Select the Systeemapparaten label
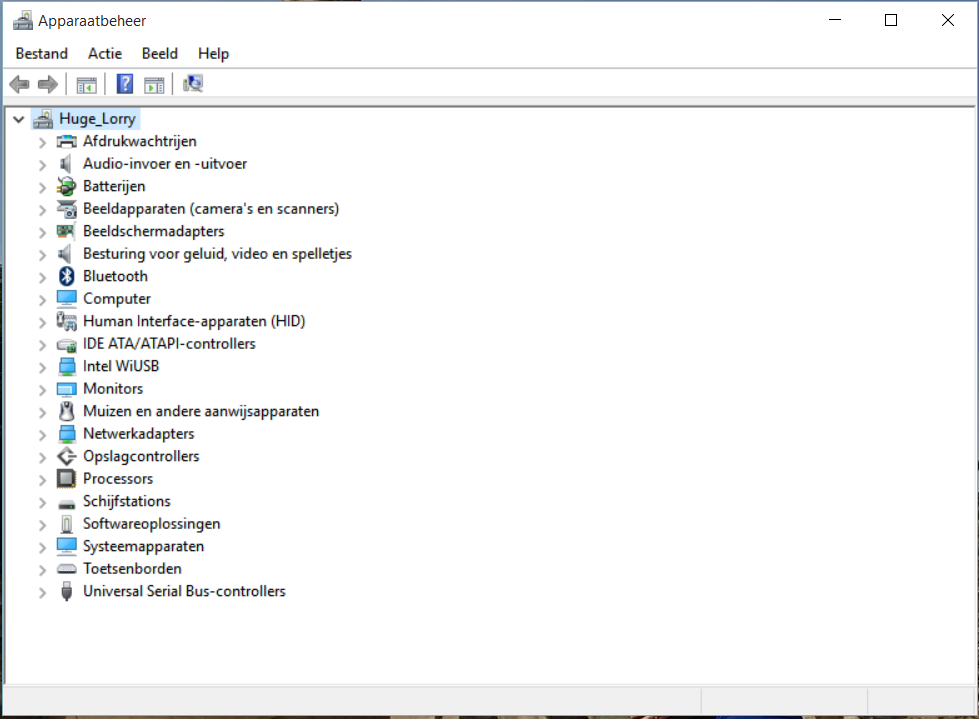Viewport: 979px width, 719px height. coord(144,546)
